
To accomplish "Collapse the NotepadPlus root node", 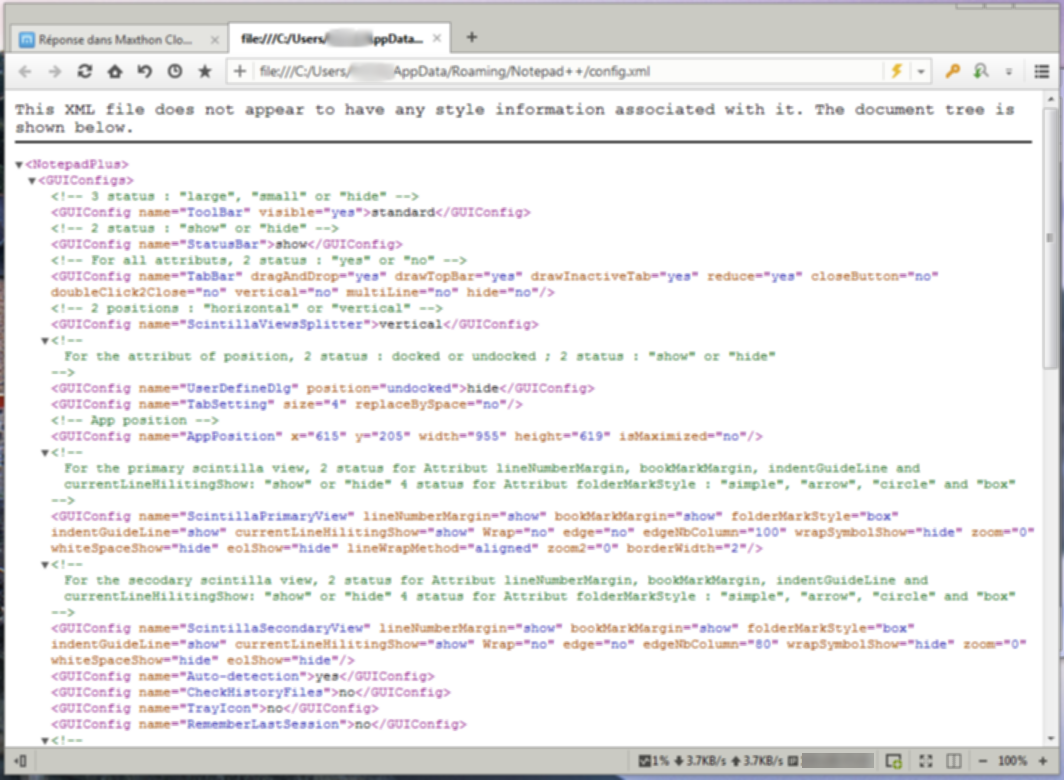I will (20, 164).
